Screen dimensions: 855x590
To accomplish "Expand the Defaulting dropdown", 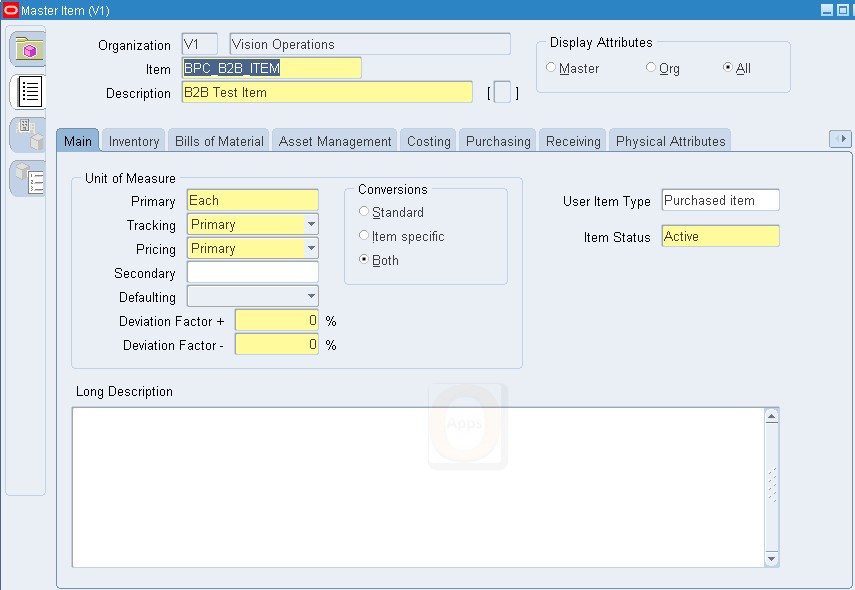I will point(311,297).
